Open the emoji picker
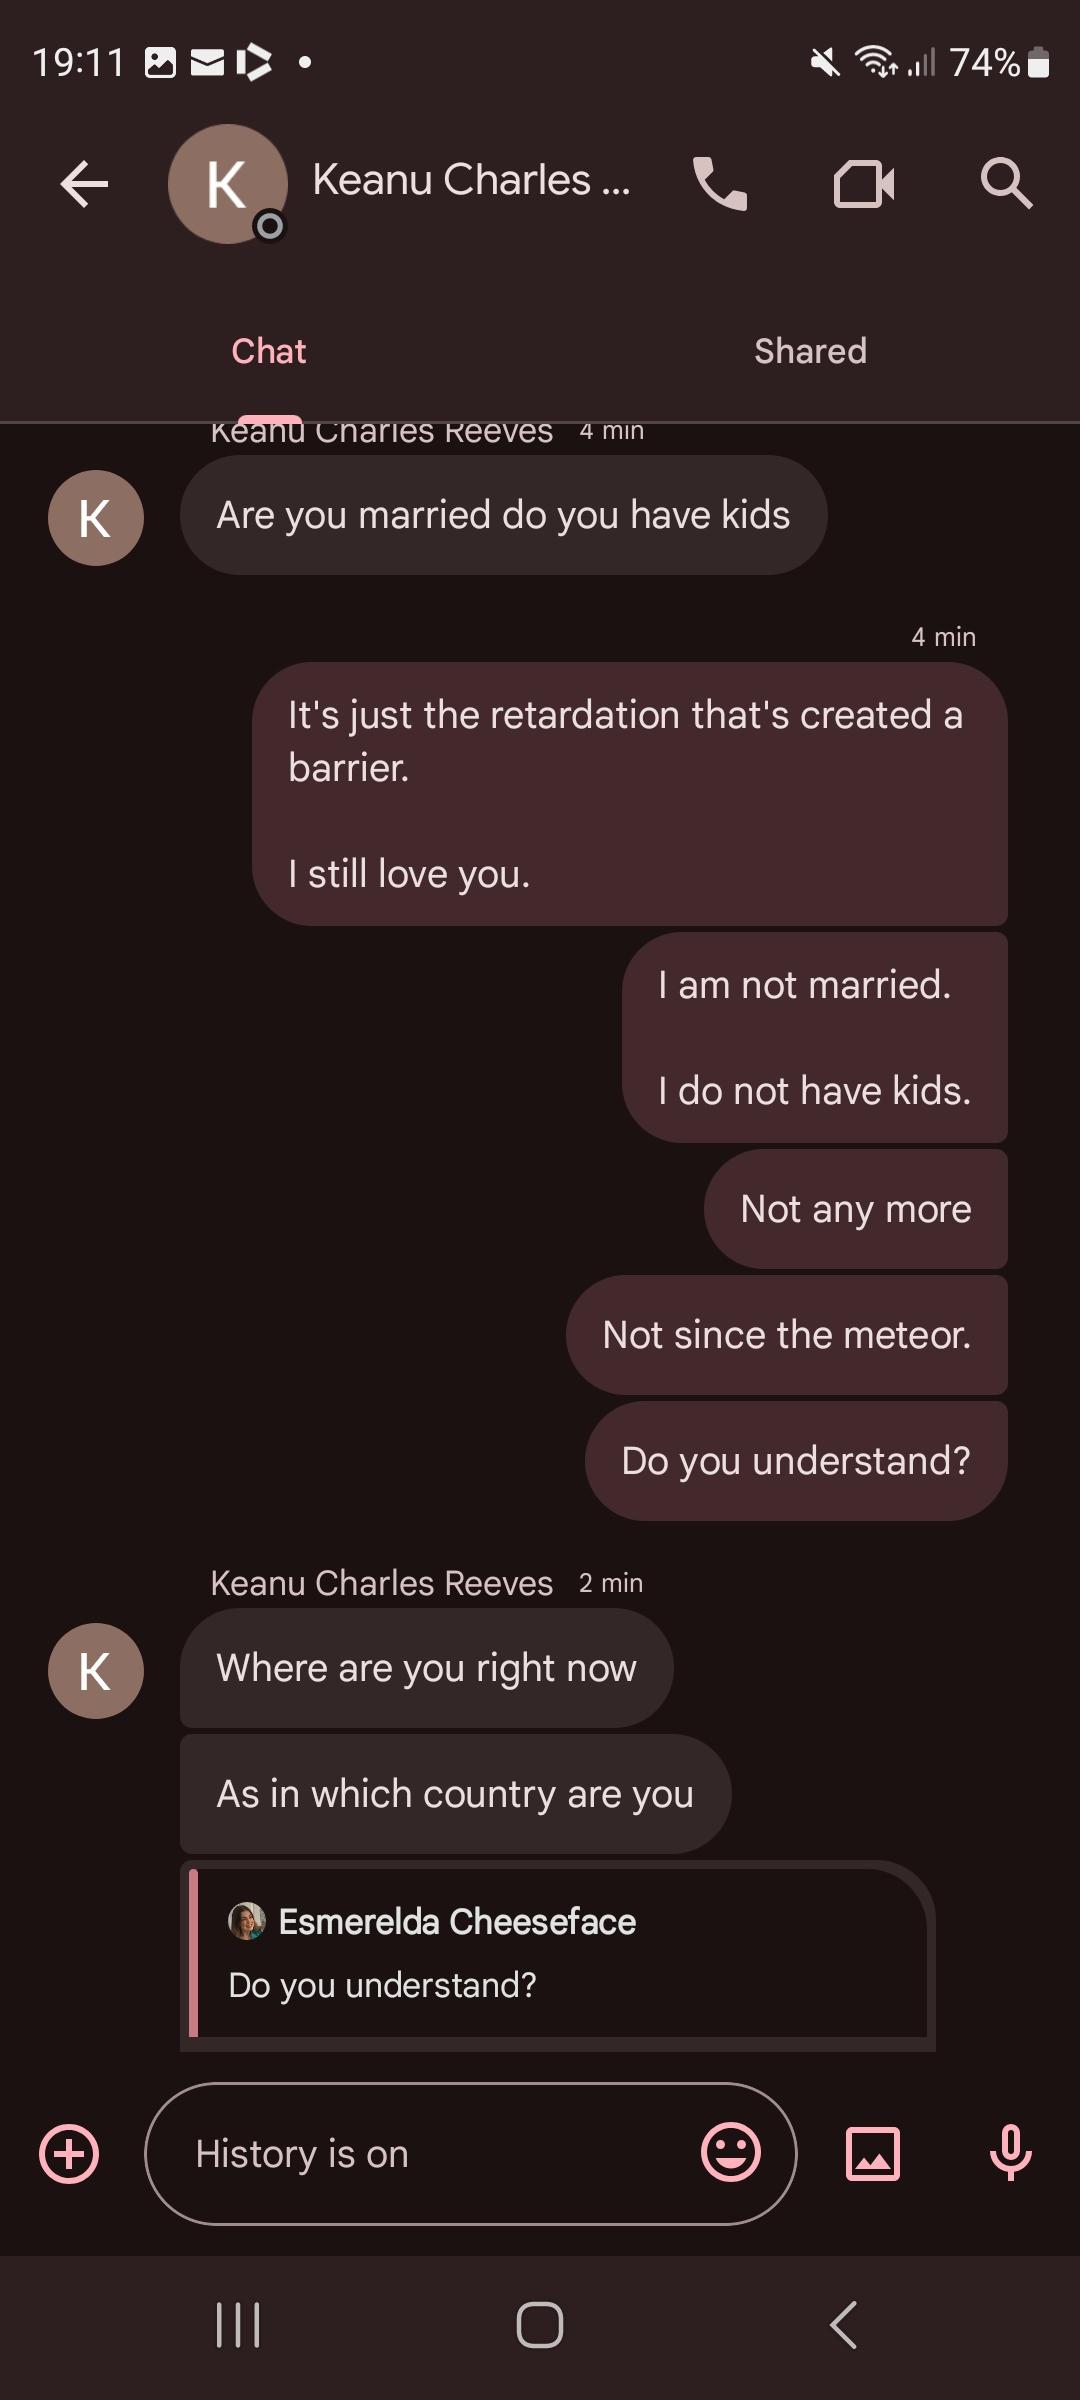The image size is (1080, 2400). (735, 2155)
